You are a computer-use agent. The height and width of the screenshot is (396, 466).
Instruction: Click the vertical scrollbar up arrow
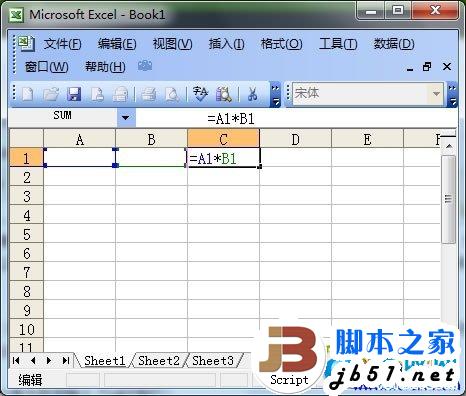pos(449,147)
